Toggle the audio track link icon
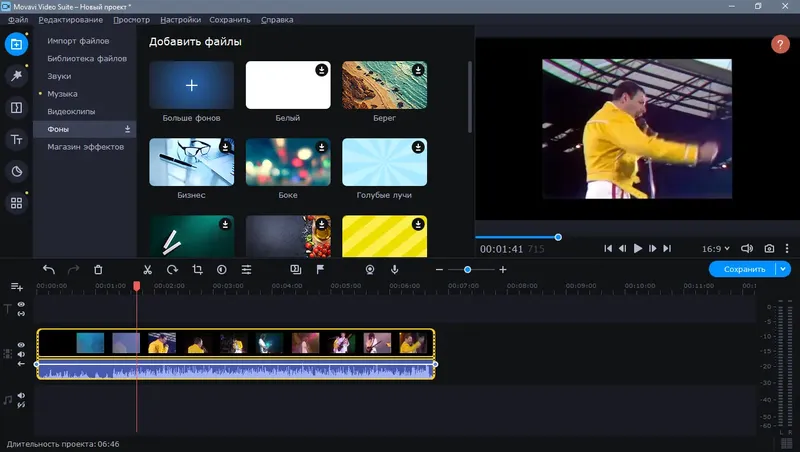This screenshot has height=452, width=800. click(x=21, y=405)
